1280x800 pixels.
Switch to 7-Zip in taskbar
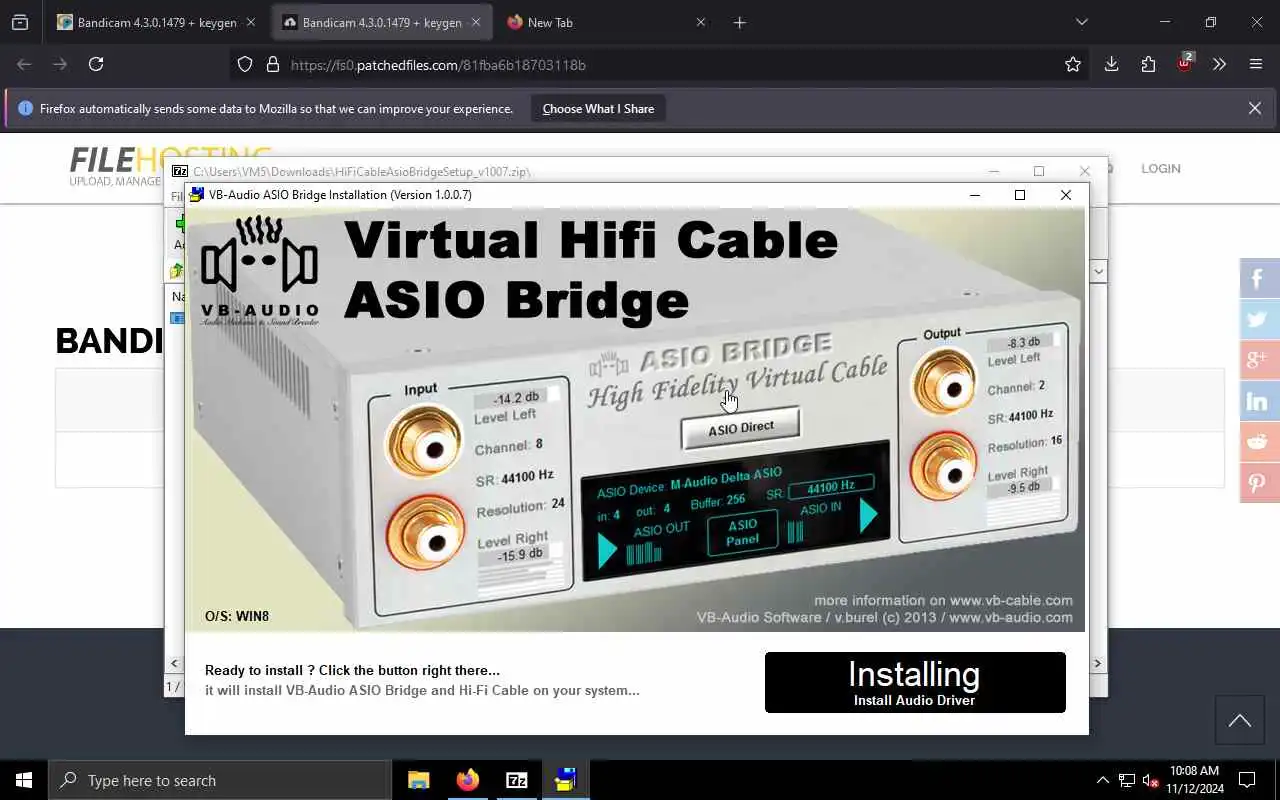[x=516, y=780]
